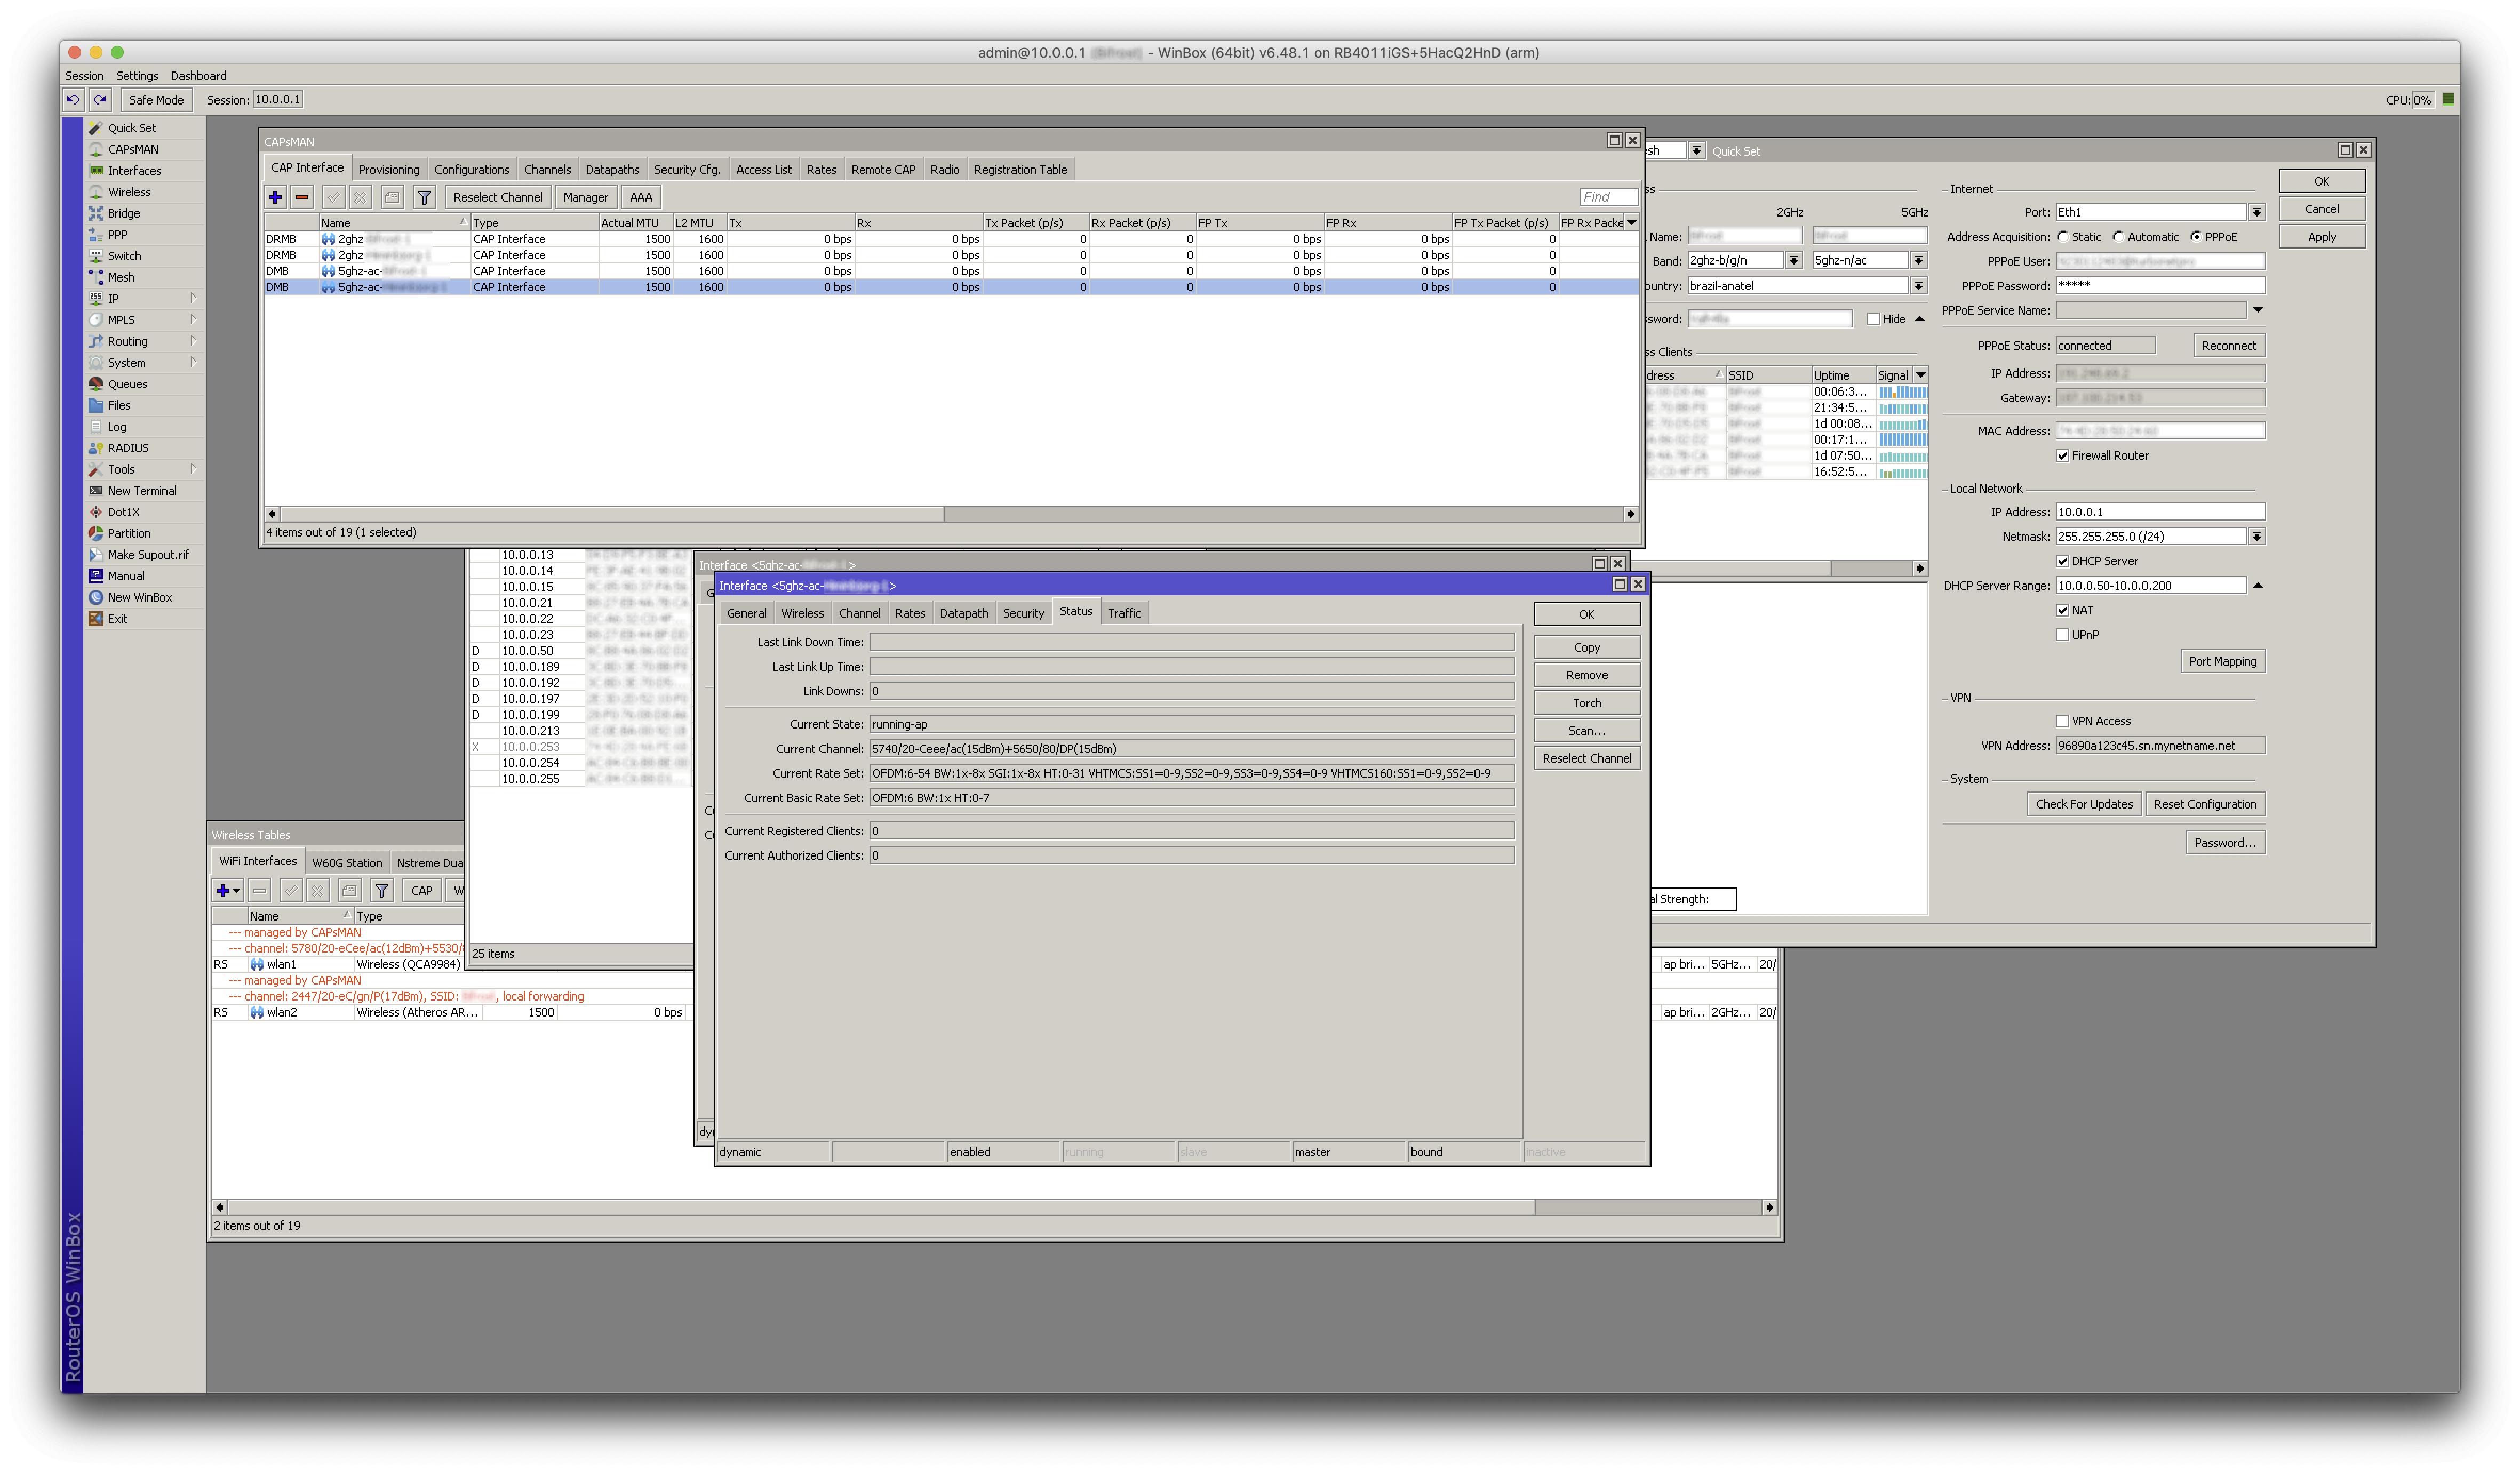Open Dot1X in sidebar
Viewport: 2520px width, 1472px height.
[123, 512]
